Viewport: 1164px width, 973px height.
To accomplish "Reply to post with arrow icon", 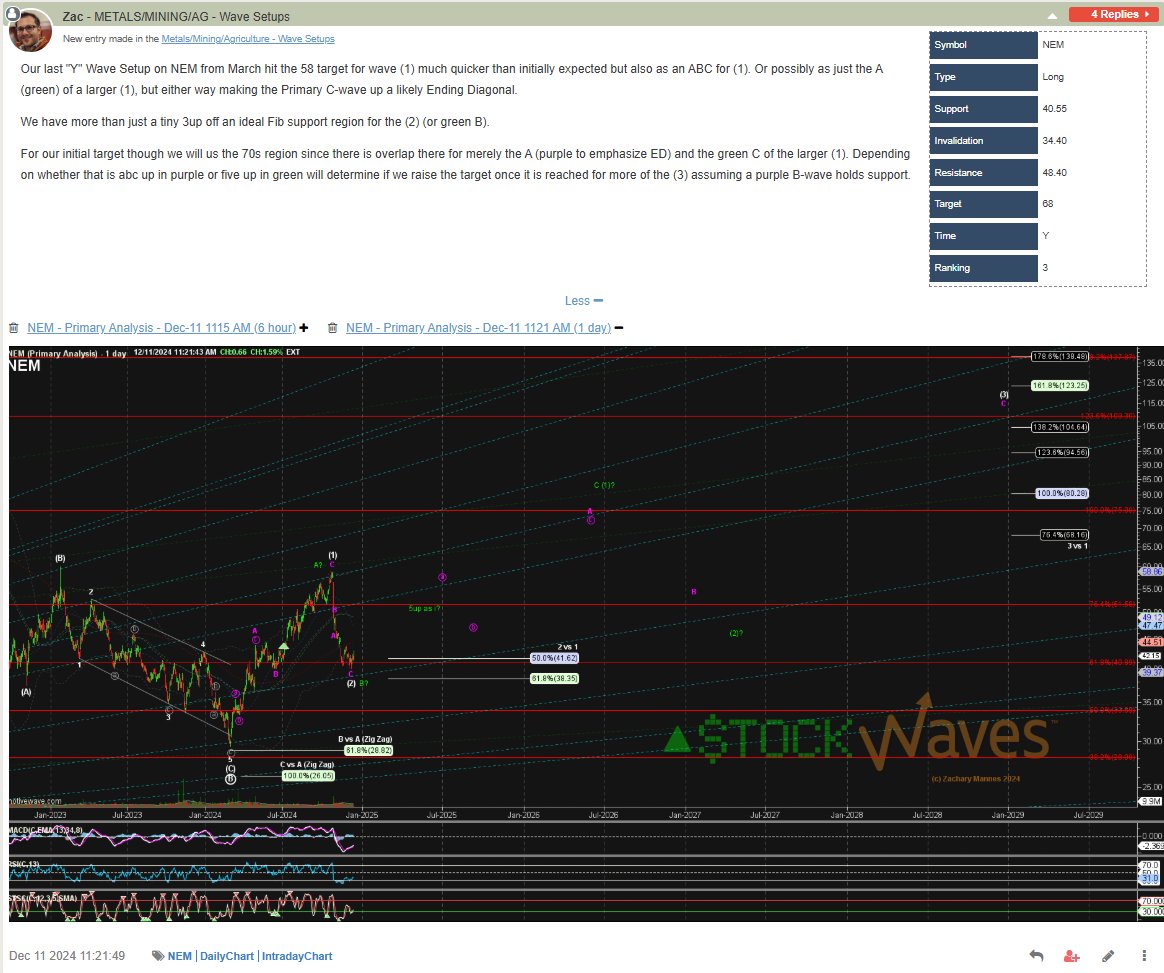I will point(1036,956).
